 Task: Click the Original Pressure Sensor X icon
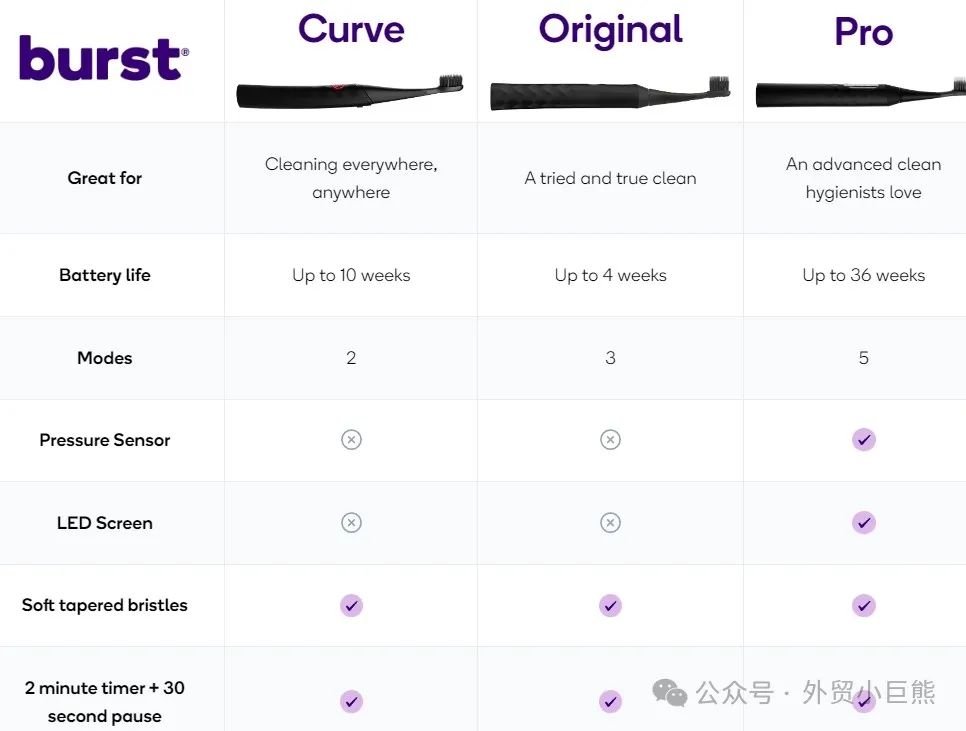(x=611, y=440)
